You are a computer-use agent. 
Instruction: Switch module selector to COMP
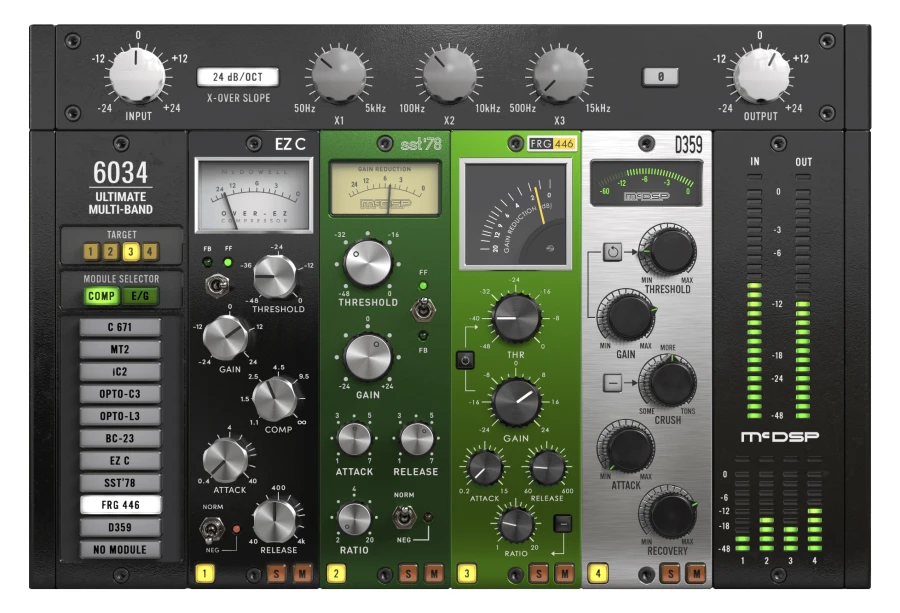(101, 296)
